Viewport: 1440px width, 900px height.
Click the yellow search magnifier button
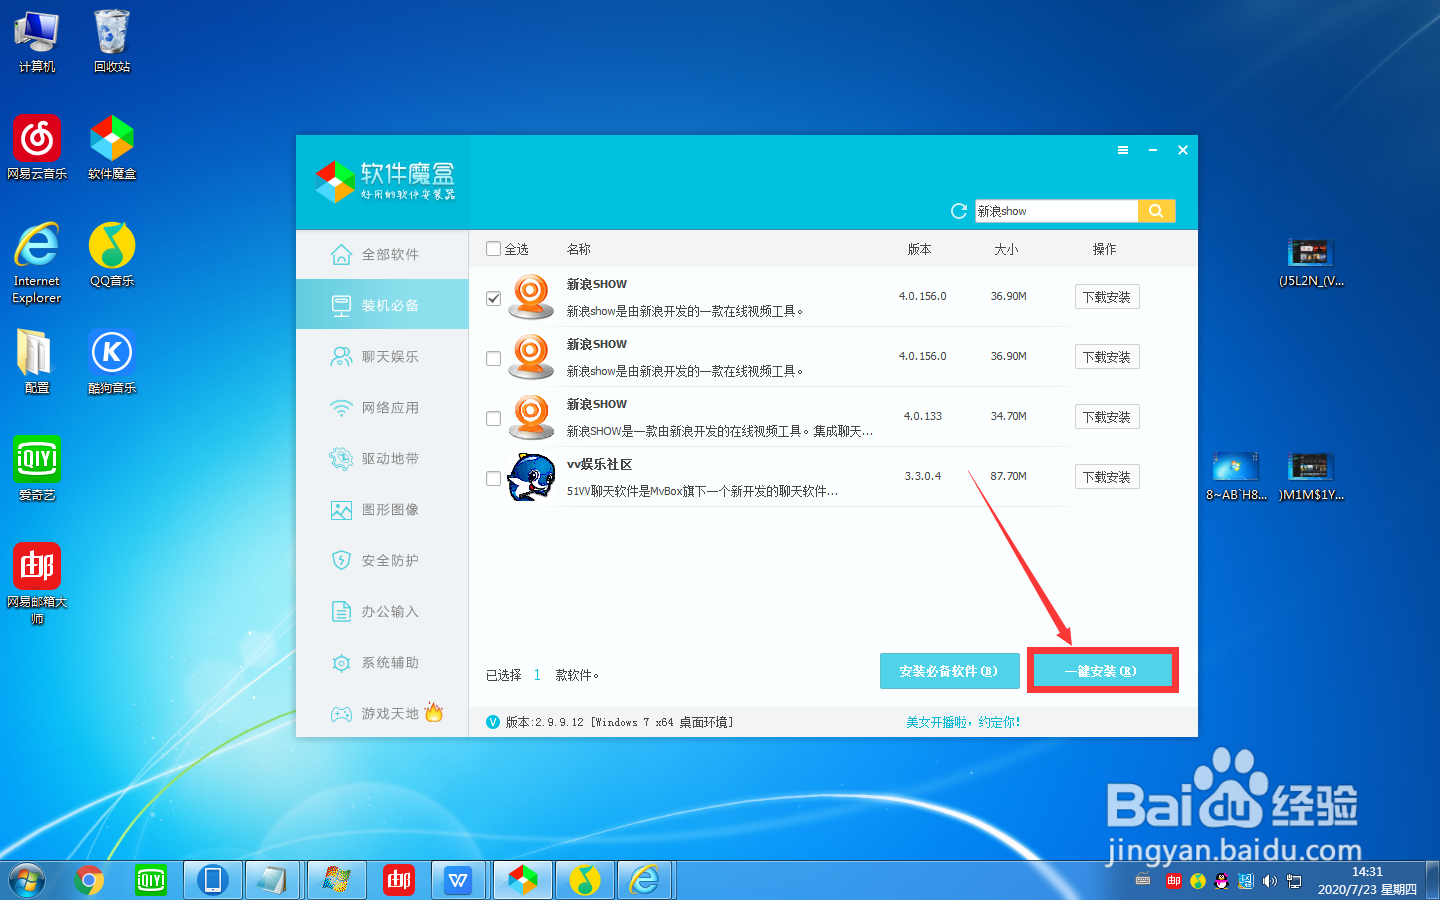pyautogui.click(x=1156, y=211)
